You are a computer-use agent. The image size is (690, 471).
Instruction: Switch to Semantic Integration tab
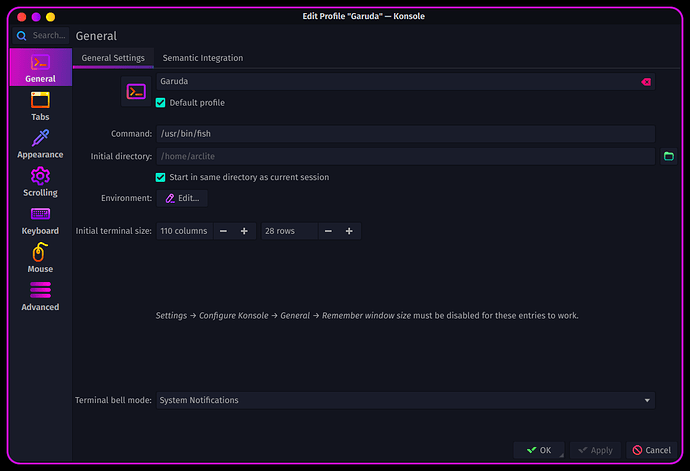point(203,58)
